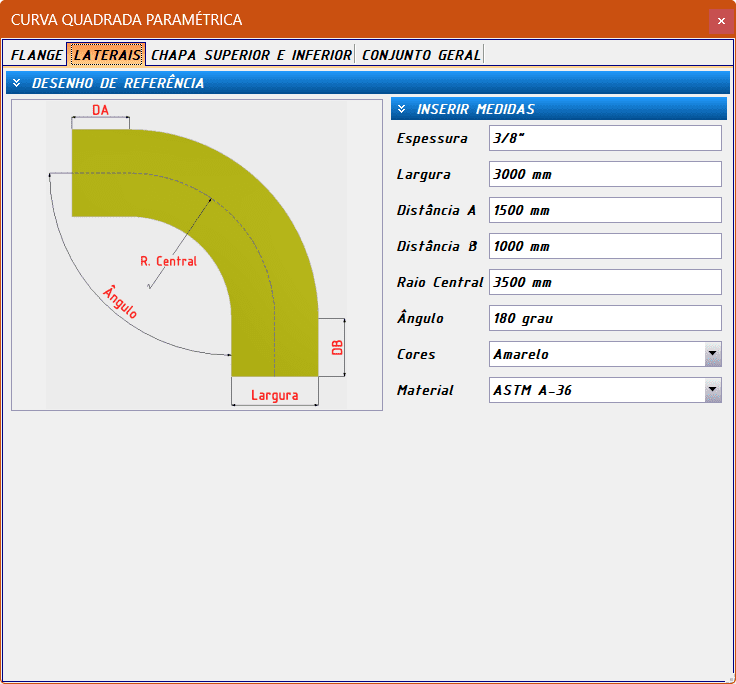Focus the Distância A input field
The width and height of the screenshot is (736, 684).
click(605, 210)
